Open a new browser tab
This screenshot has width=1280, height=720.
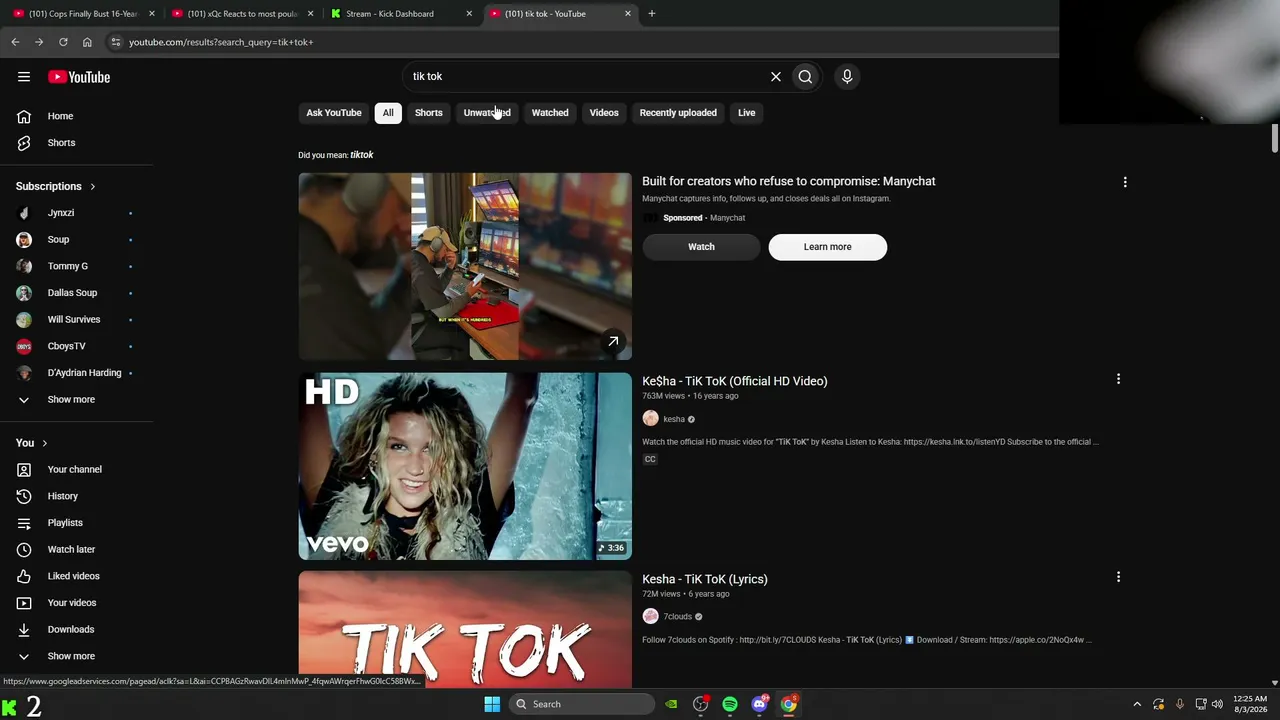point(652,14)
